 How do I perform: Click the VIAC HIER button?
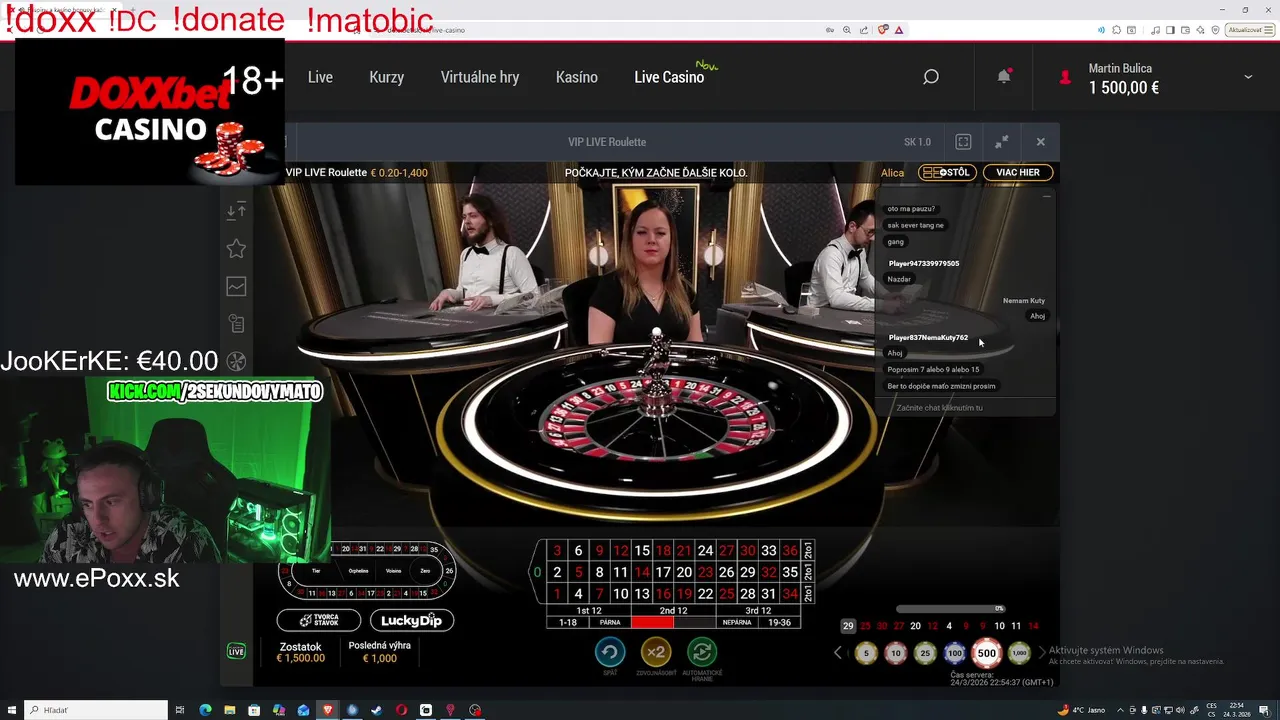1018,172
